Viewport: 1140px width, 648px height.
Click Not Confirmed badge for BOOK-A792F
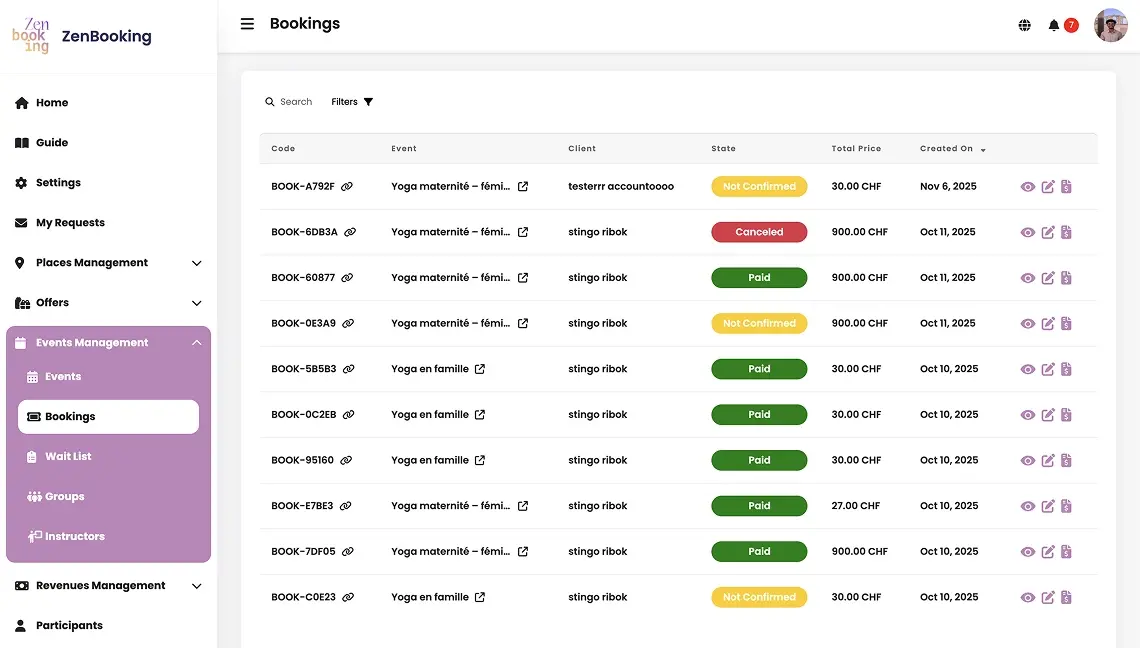(x=759, y=186)
